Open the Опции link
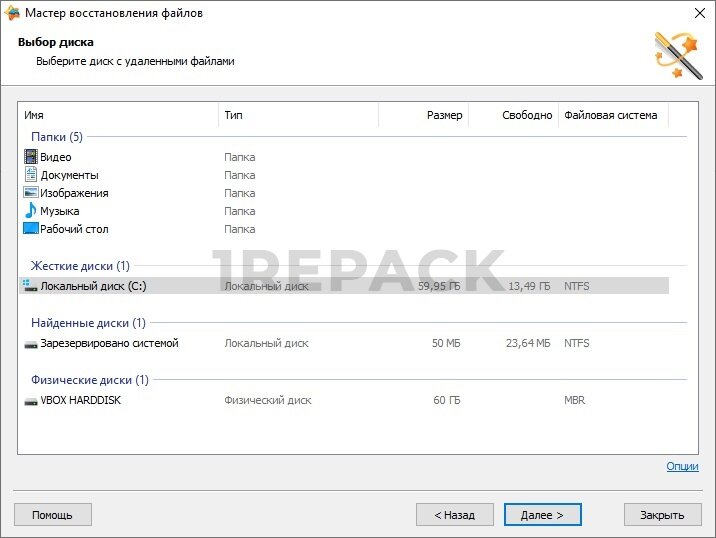 coord(682,467)
